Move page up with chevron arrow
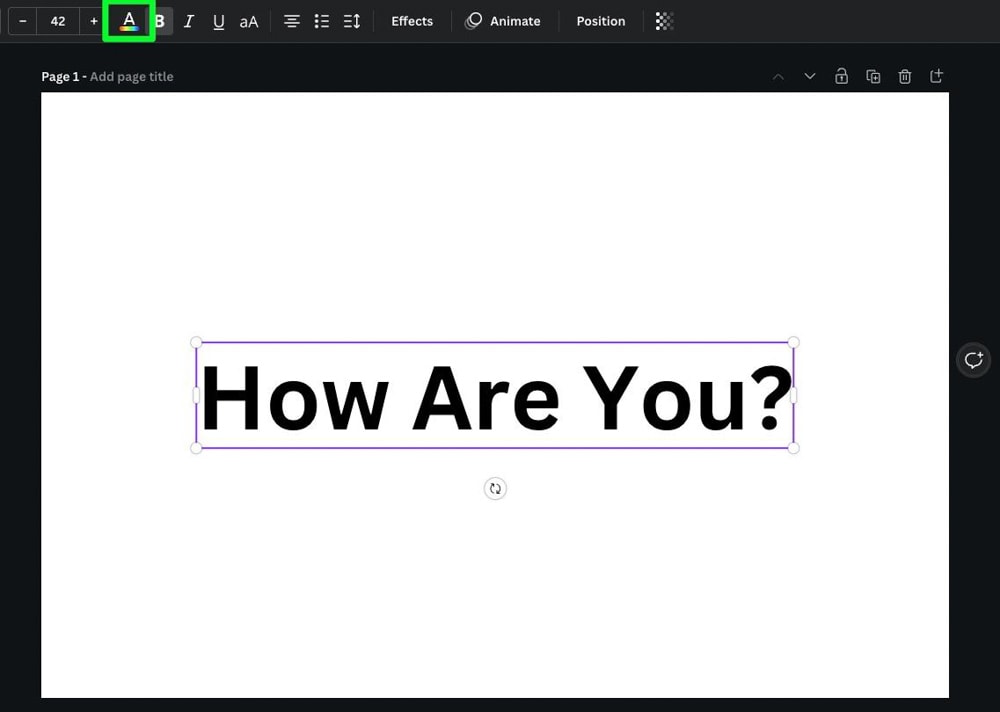Screen dimensions: 1000x712 [x=778, y=77]
